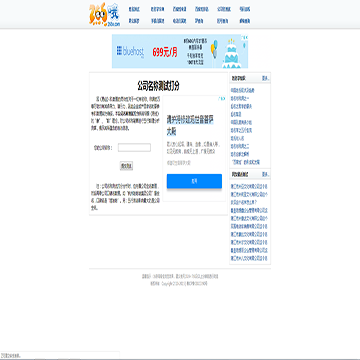Click the large blue button in the ad
360x360 pixels.
pyautogui.click(x=194, y=181)
